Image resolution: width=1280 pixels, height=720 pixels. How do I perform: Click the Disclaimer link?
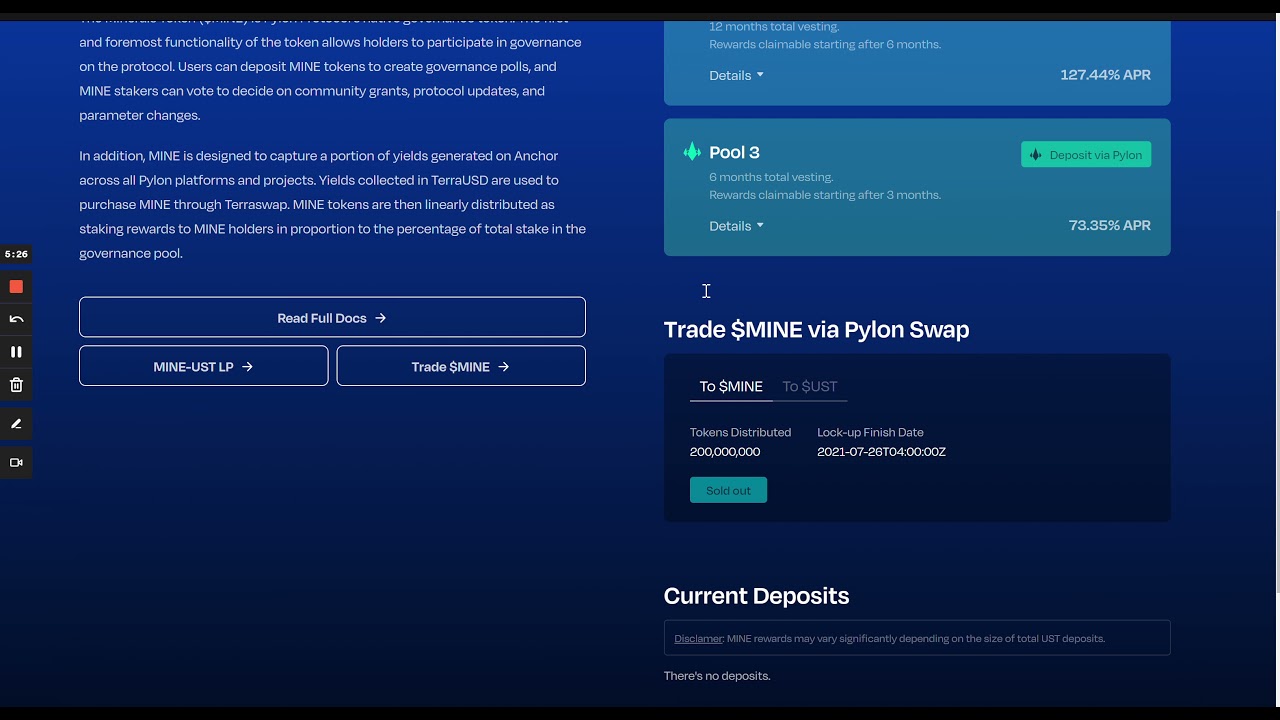coord(698,638)
